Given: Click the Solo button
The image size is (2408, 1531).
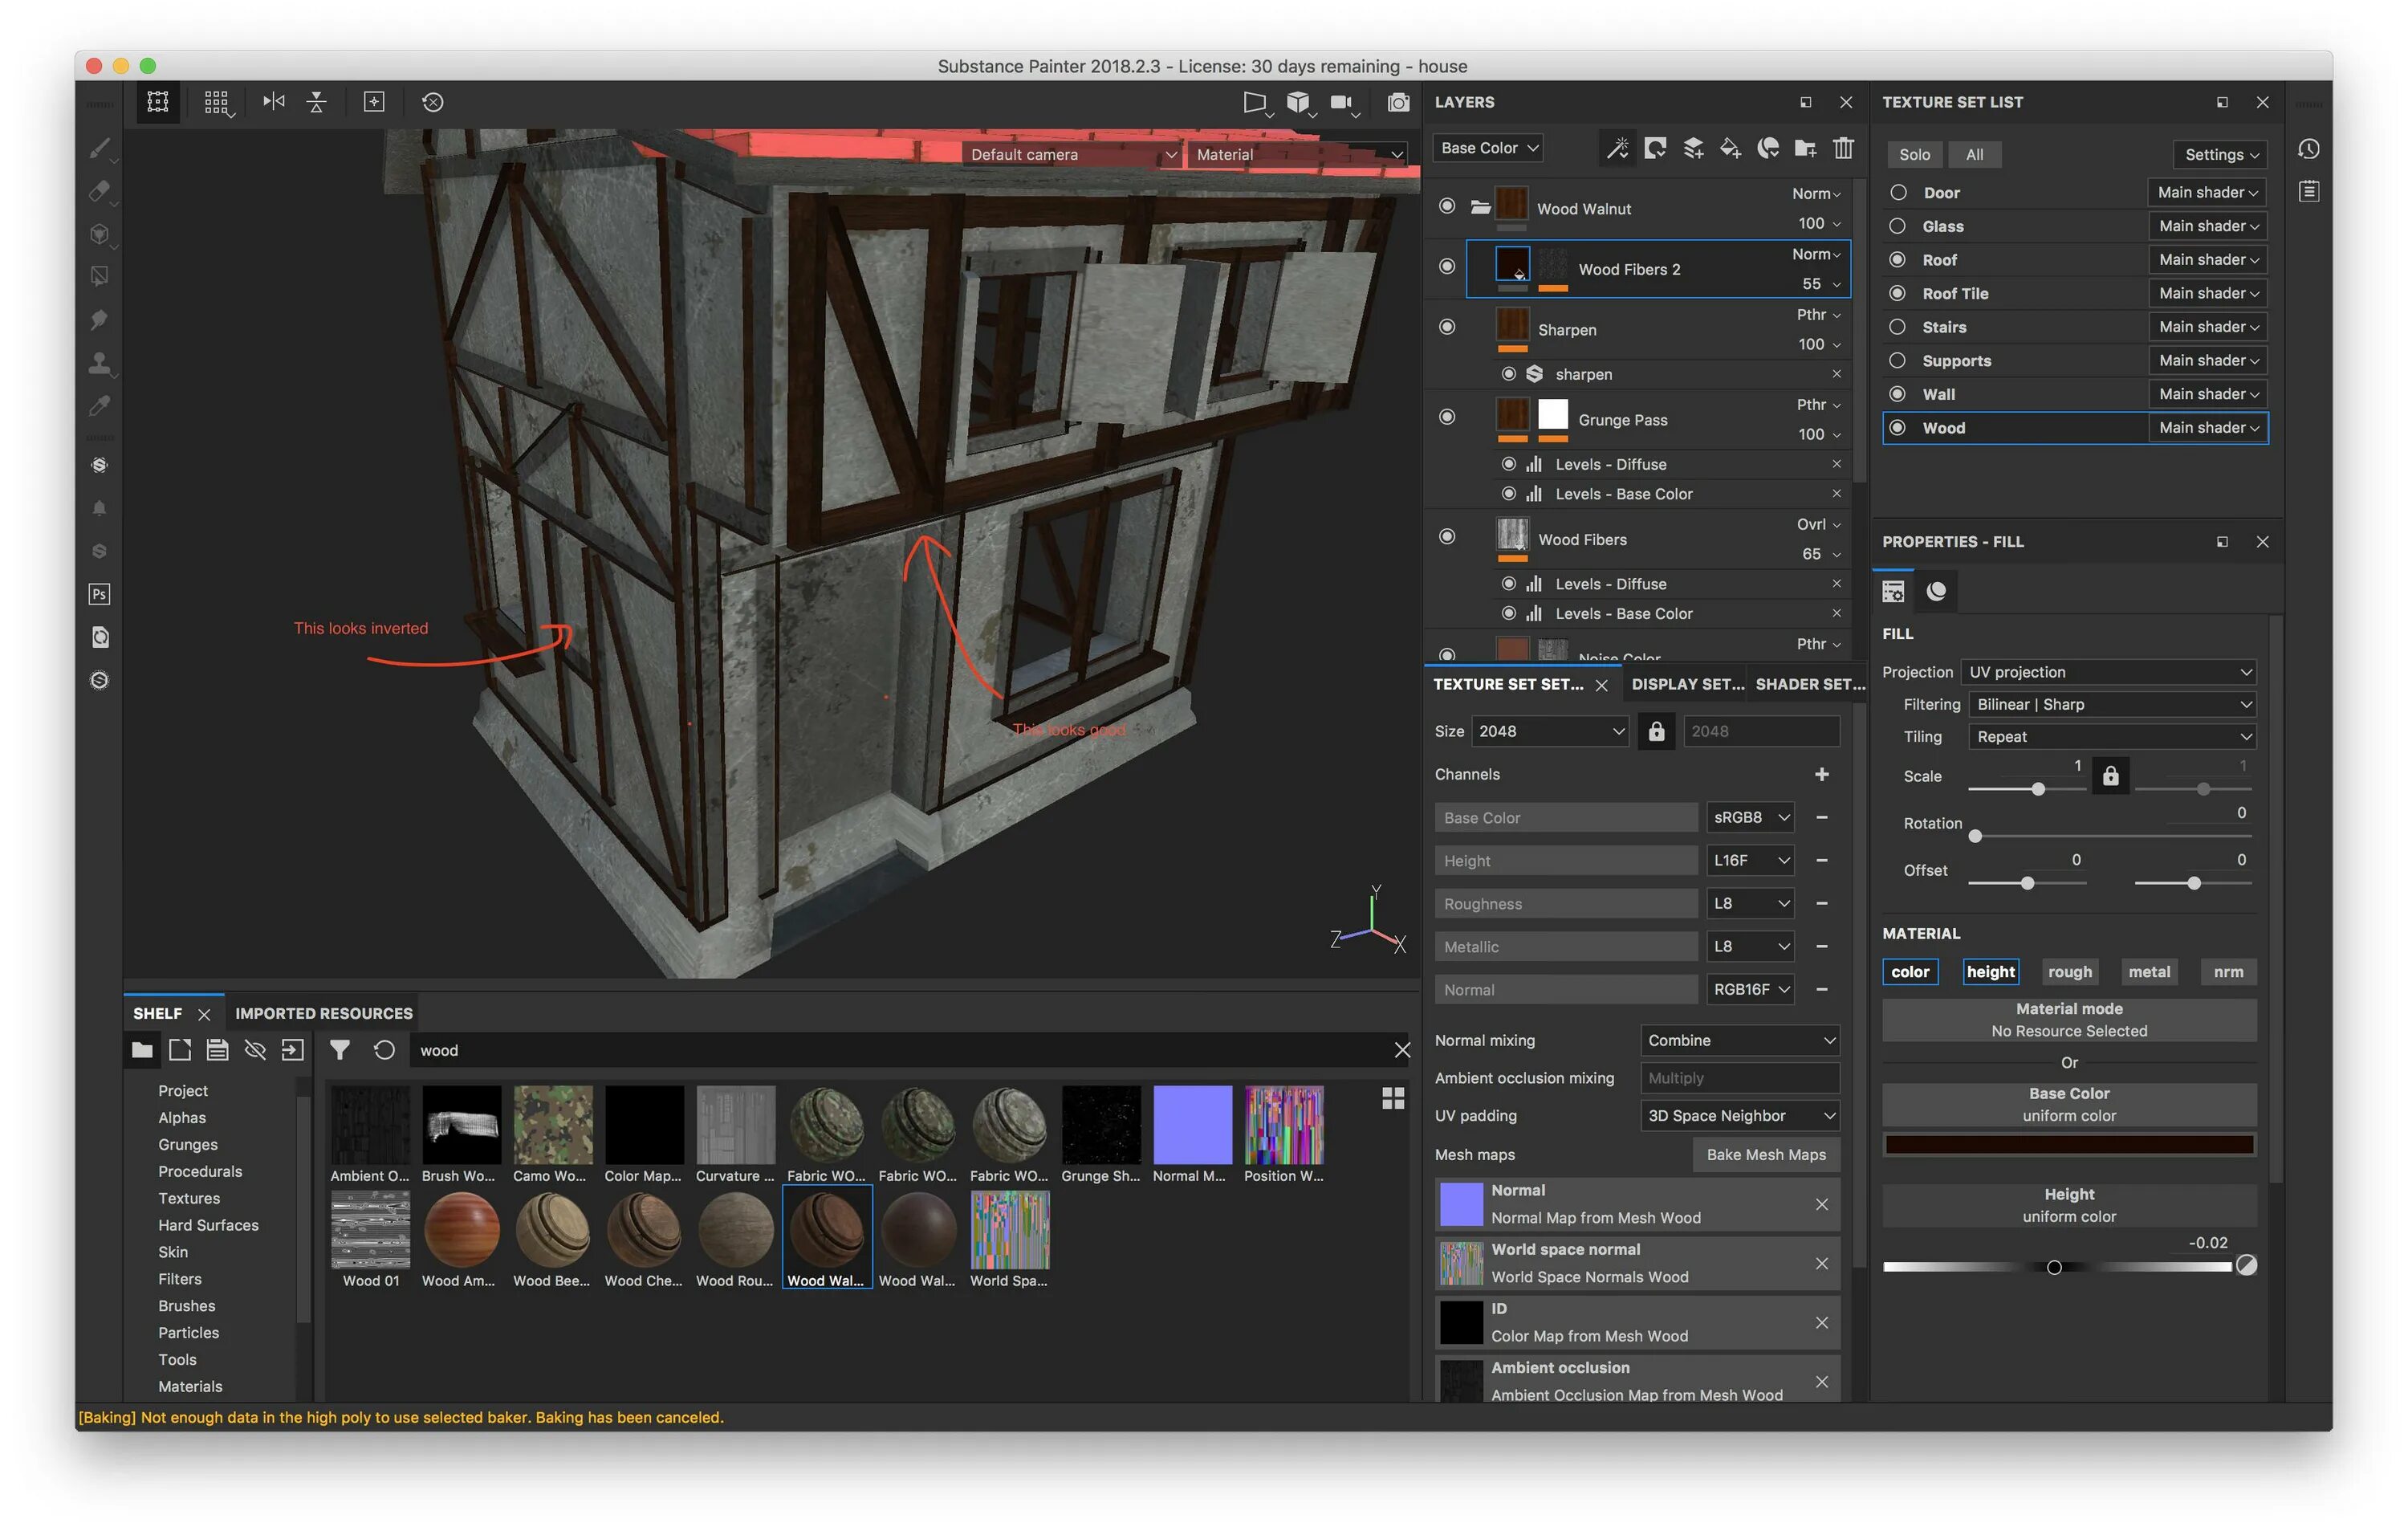Looking at the screenshot, I should [1914, 154].
